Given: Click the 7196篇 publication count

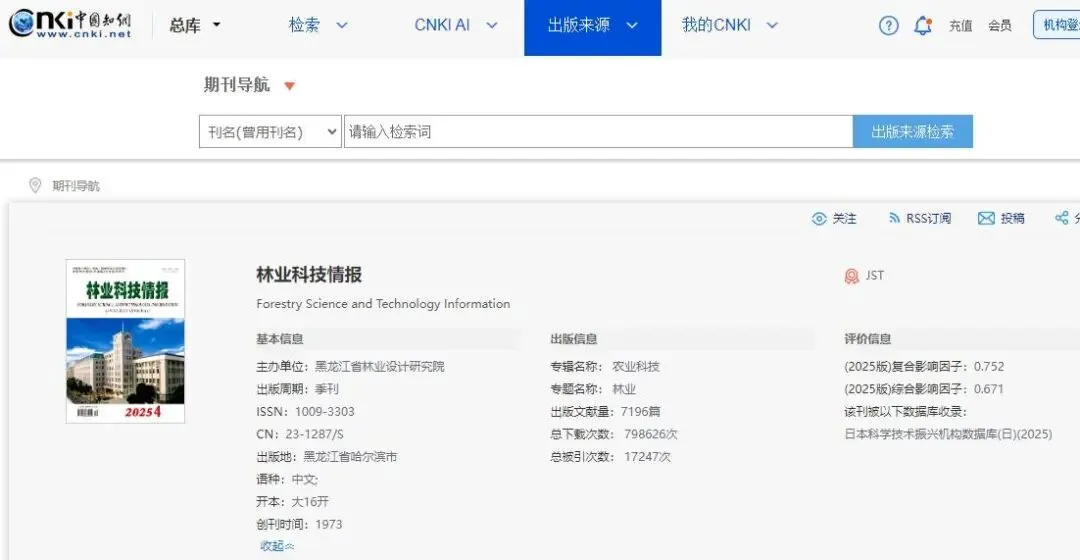Looking at the screenshot, I should (641, 412).
